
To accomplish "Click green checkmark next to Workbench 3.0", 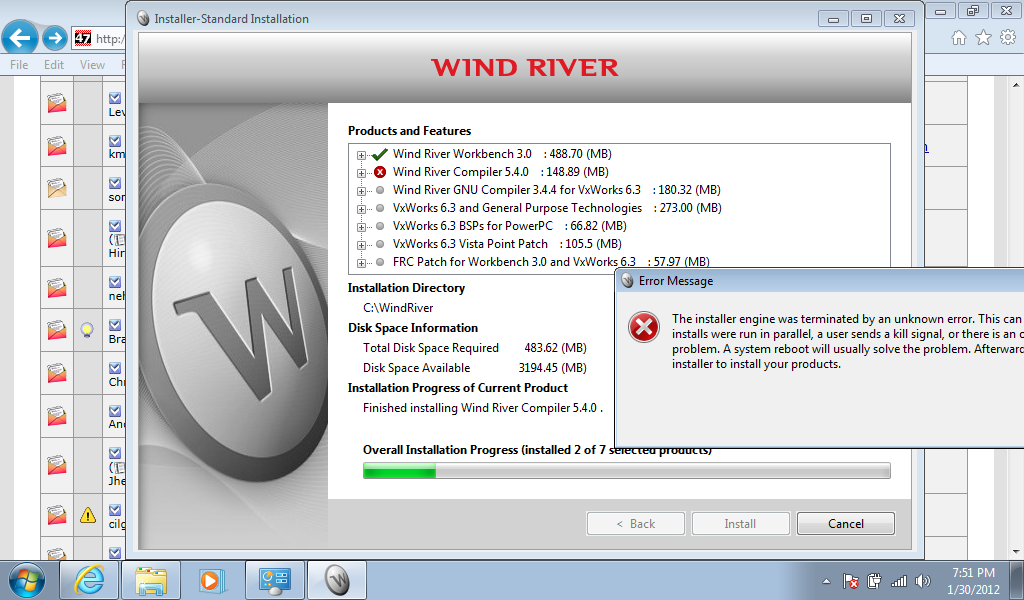I will pos(379,155).
